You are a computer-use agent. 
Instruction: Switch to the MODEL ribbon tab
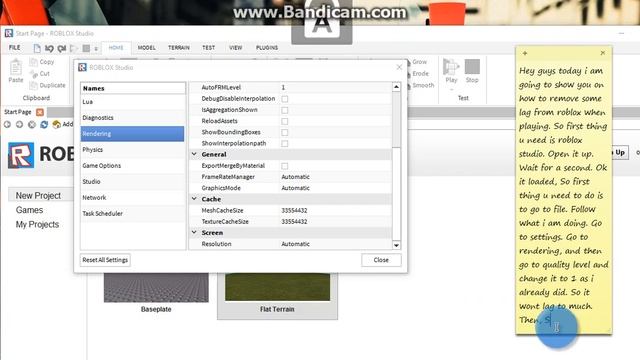147,48
